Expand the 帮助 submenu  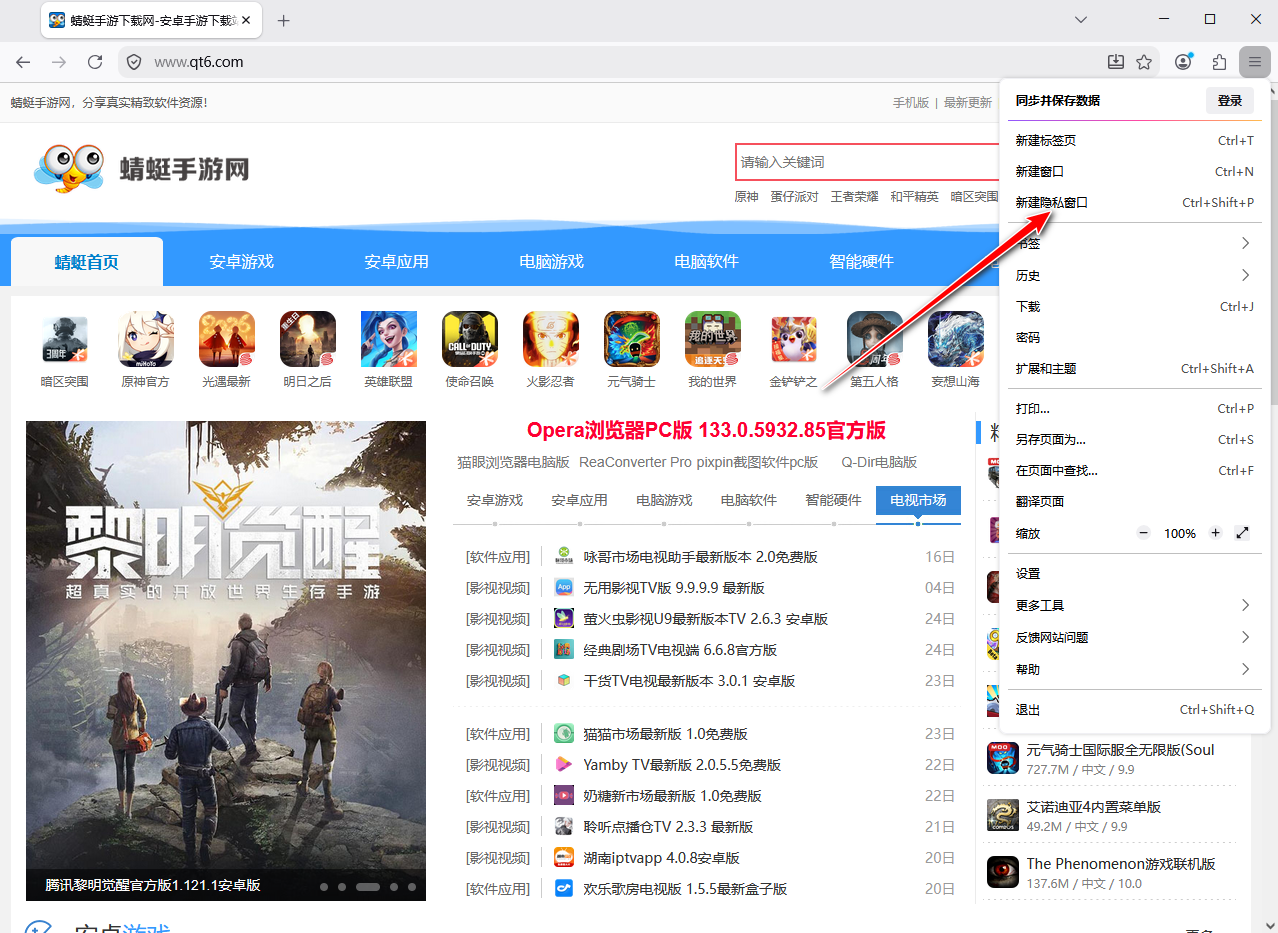(1135, 669)
